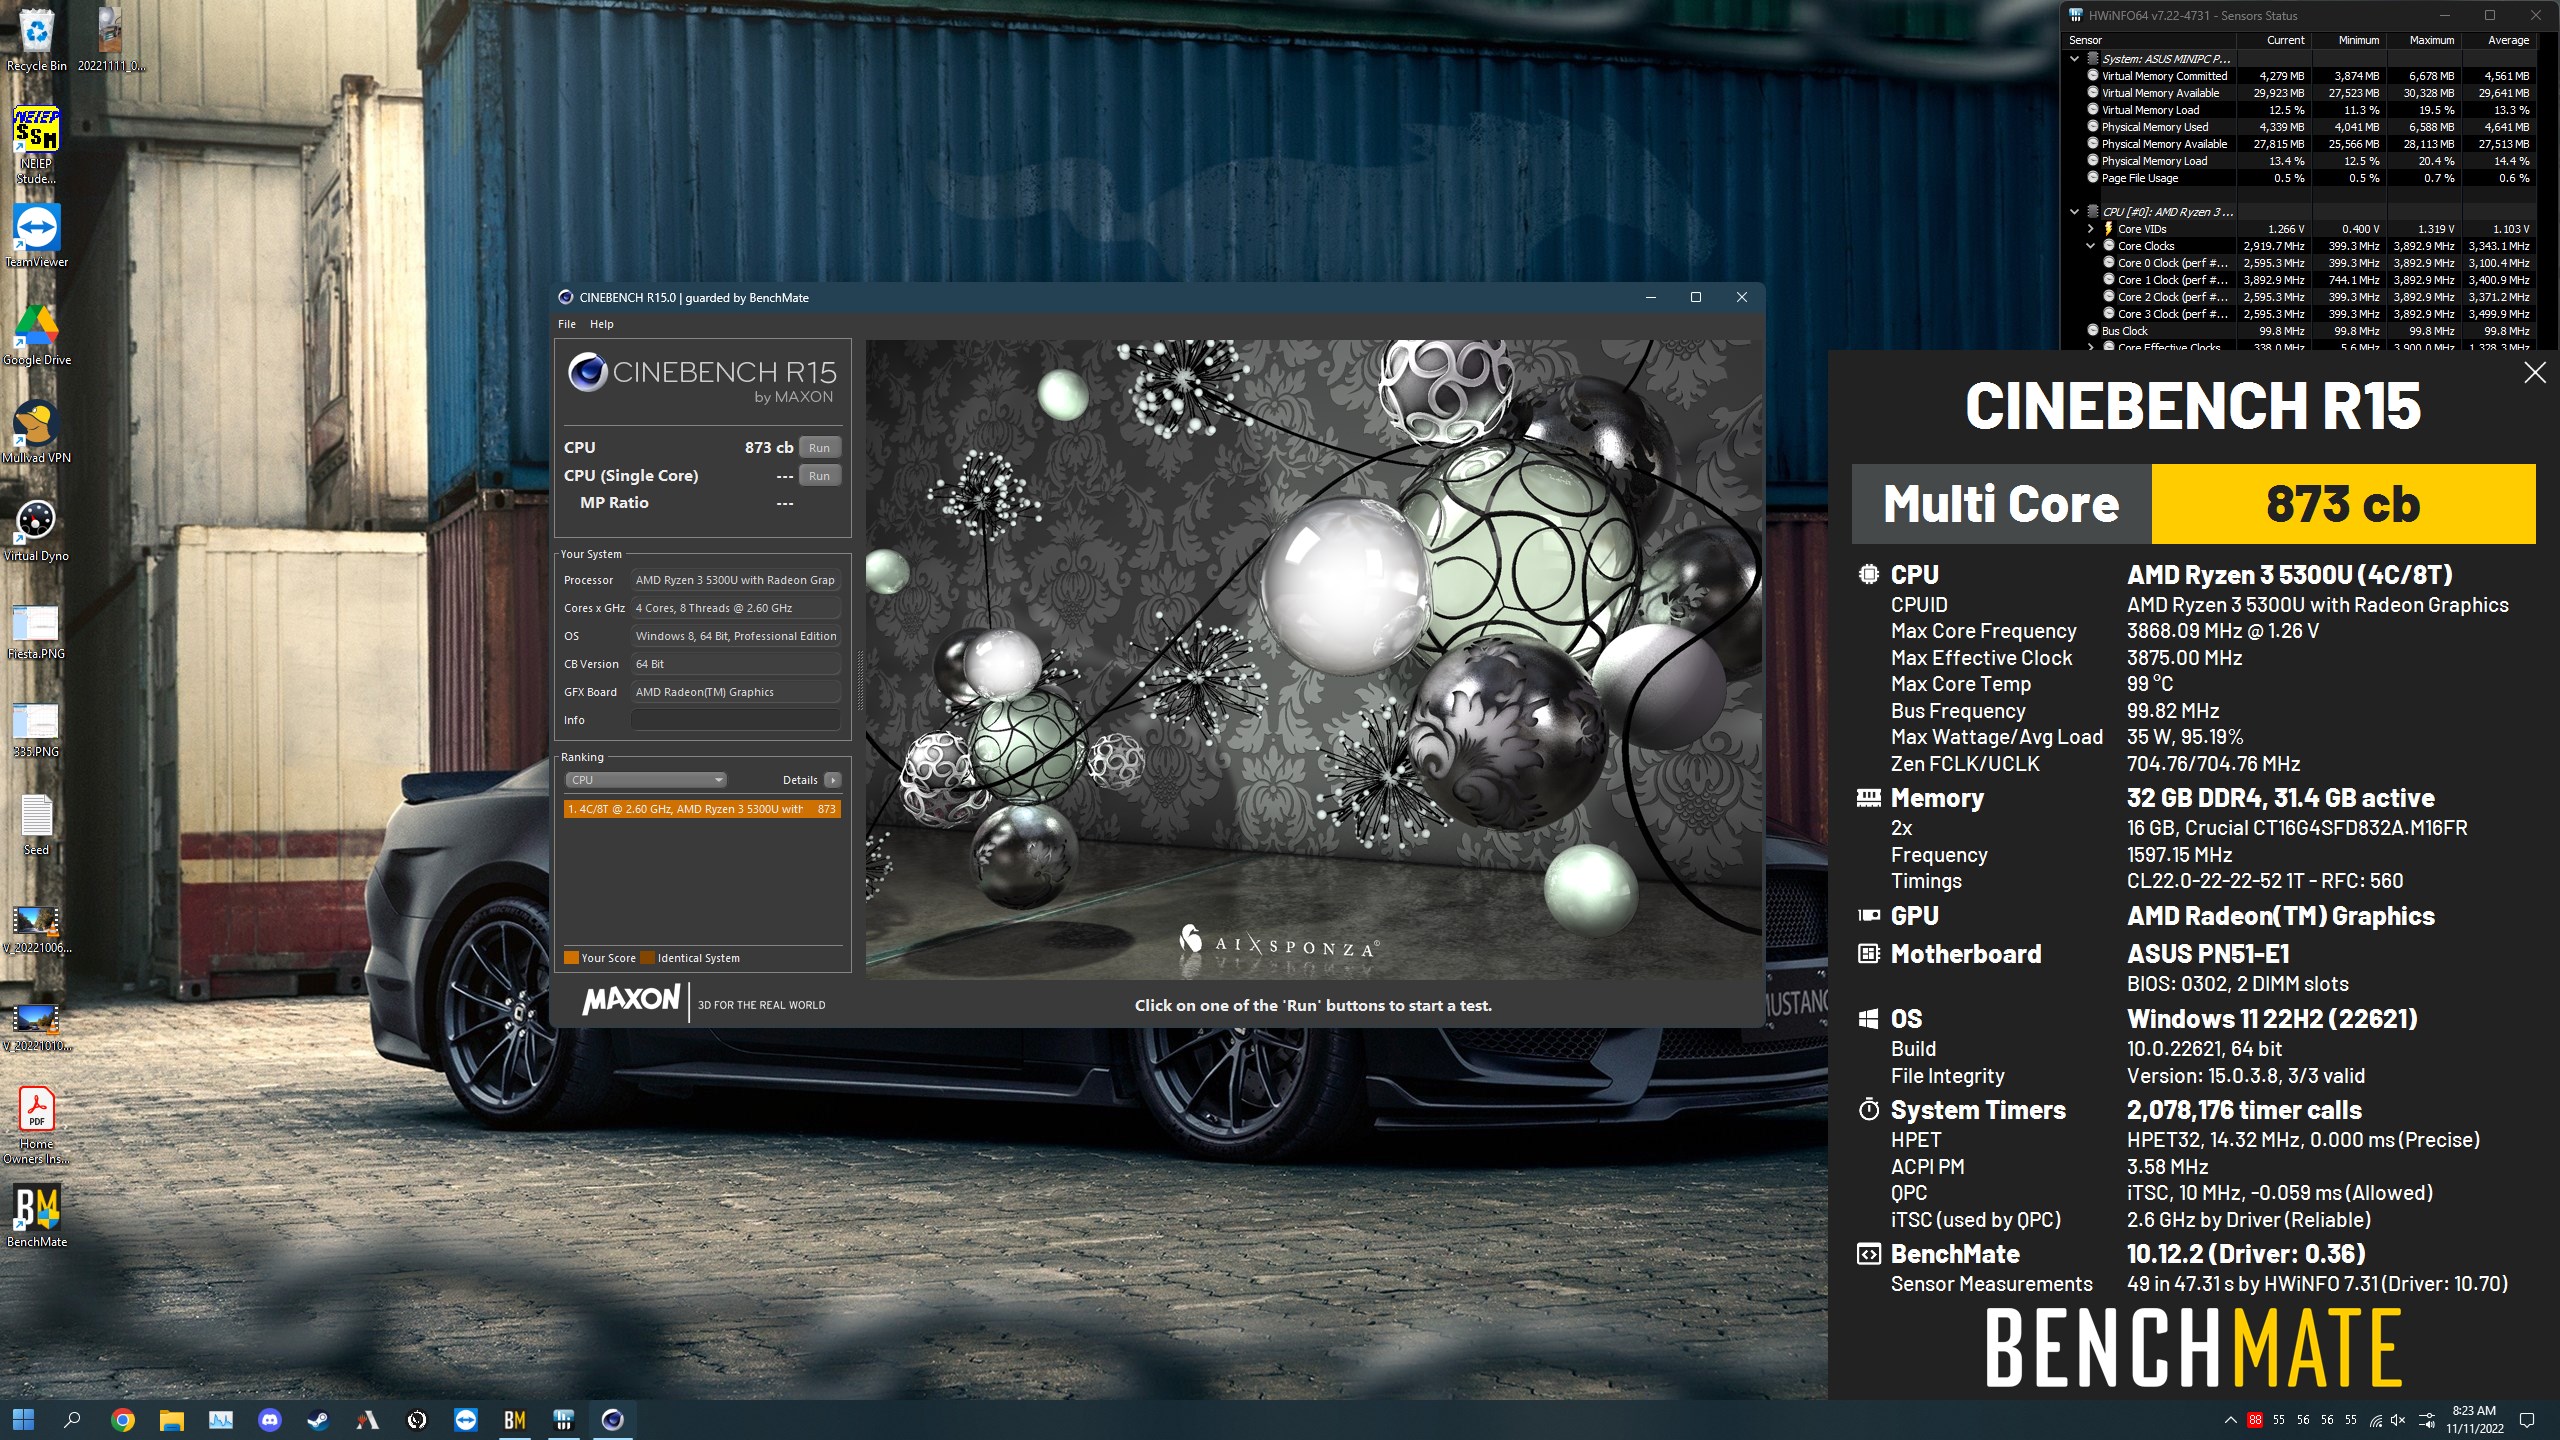Open the notification center icon
This screenshot has height=1440, width=2560.
pos(2527,1420)
